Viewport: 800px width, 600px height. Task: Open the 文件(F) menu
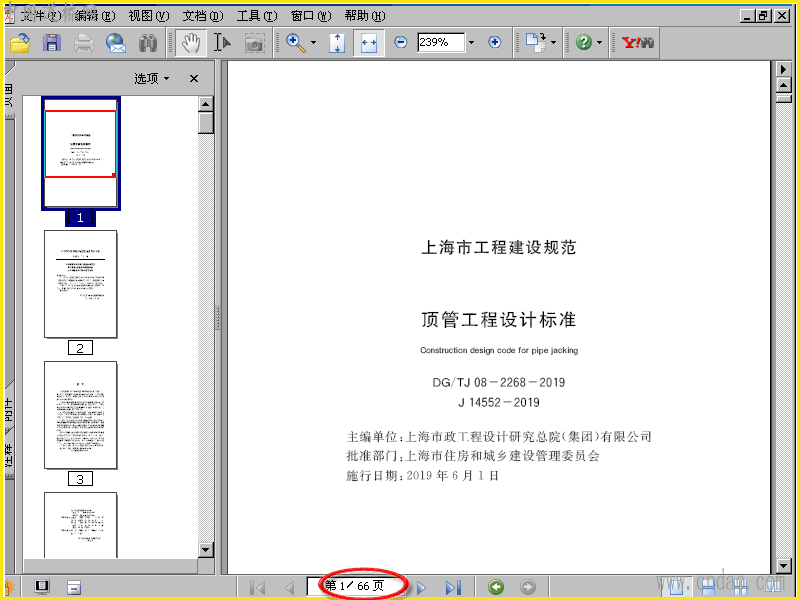[40, 16]
